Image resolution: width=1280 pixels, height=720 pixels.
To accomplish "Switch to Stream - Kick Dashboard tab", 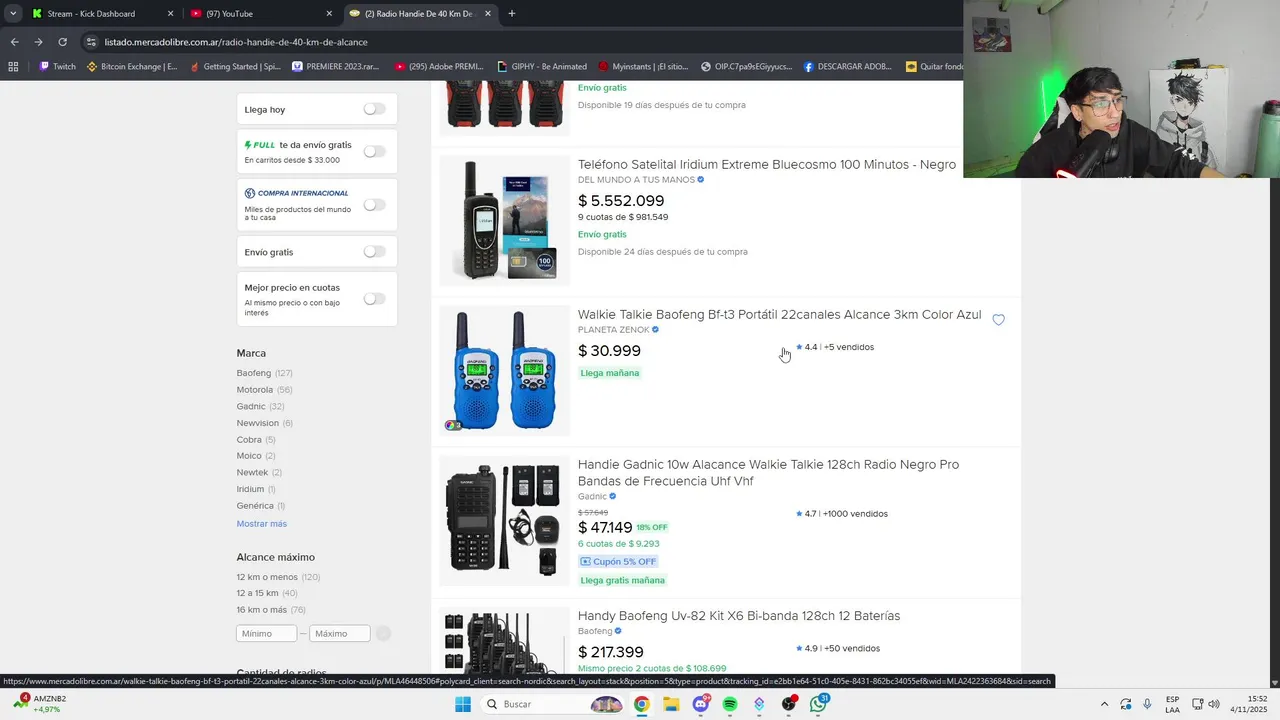I will click(x=102, y=14).
